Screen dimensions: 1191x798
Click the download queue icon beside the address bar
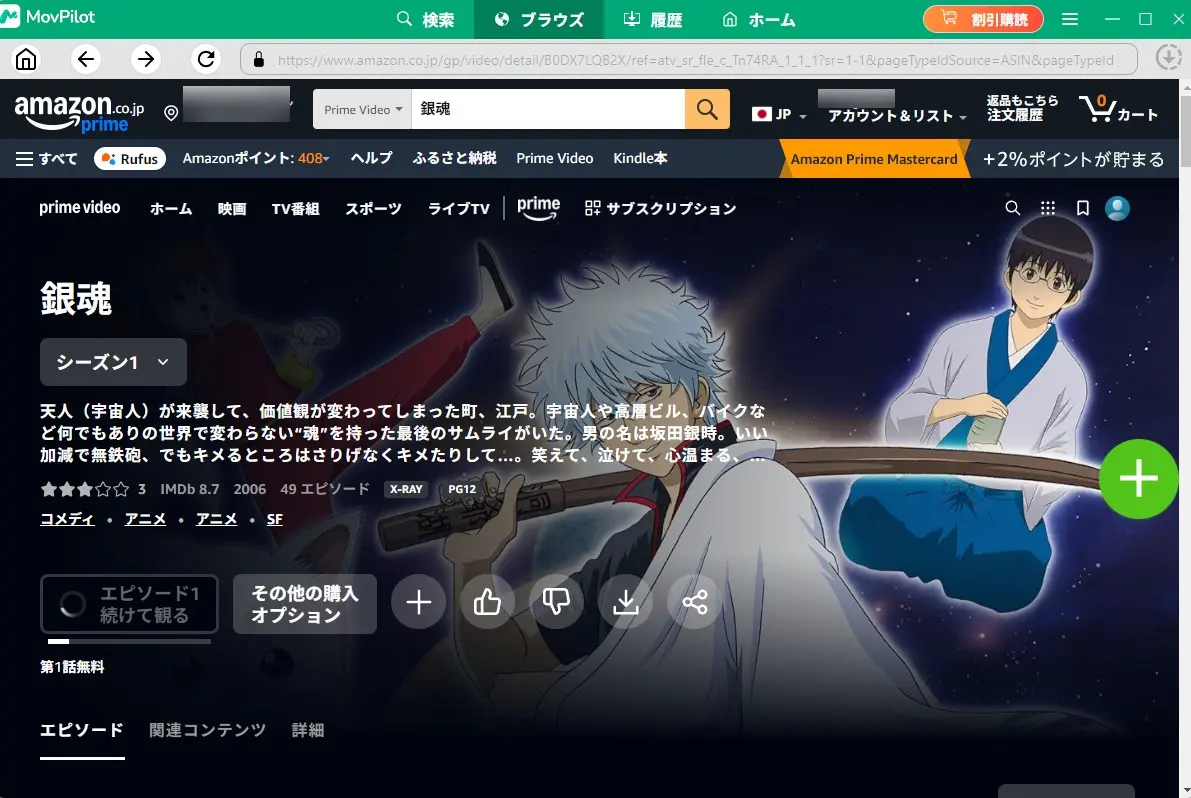pos(1168,58)
